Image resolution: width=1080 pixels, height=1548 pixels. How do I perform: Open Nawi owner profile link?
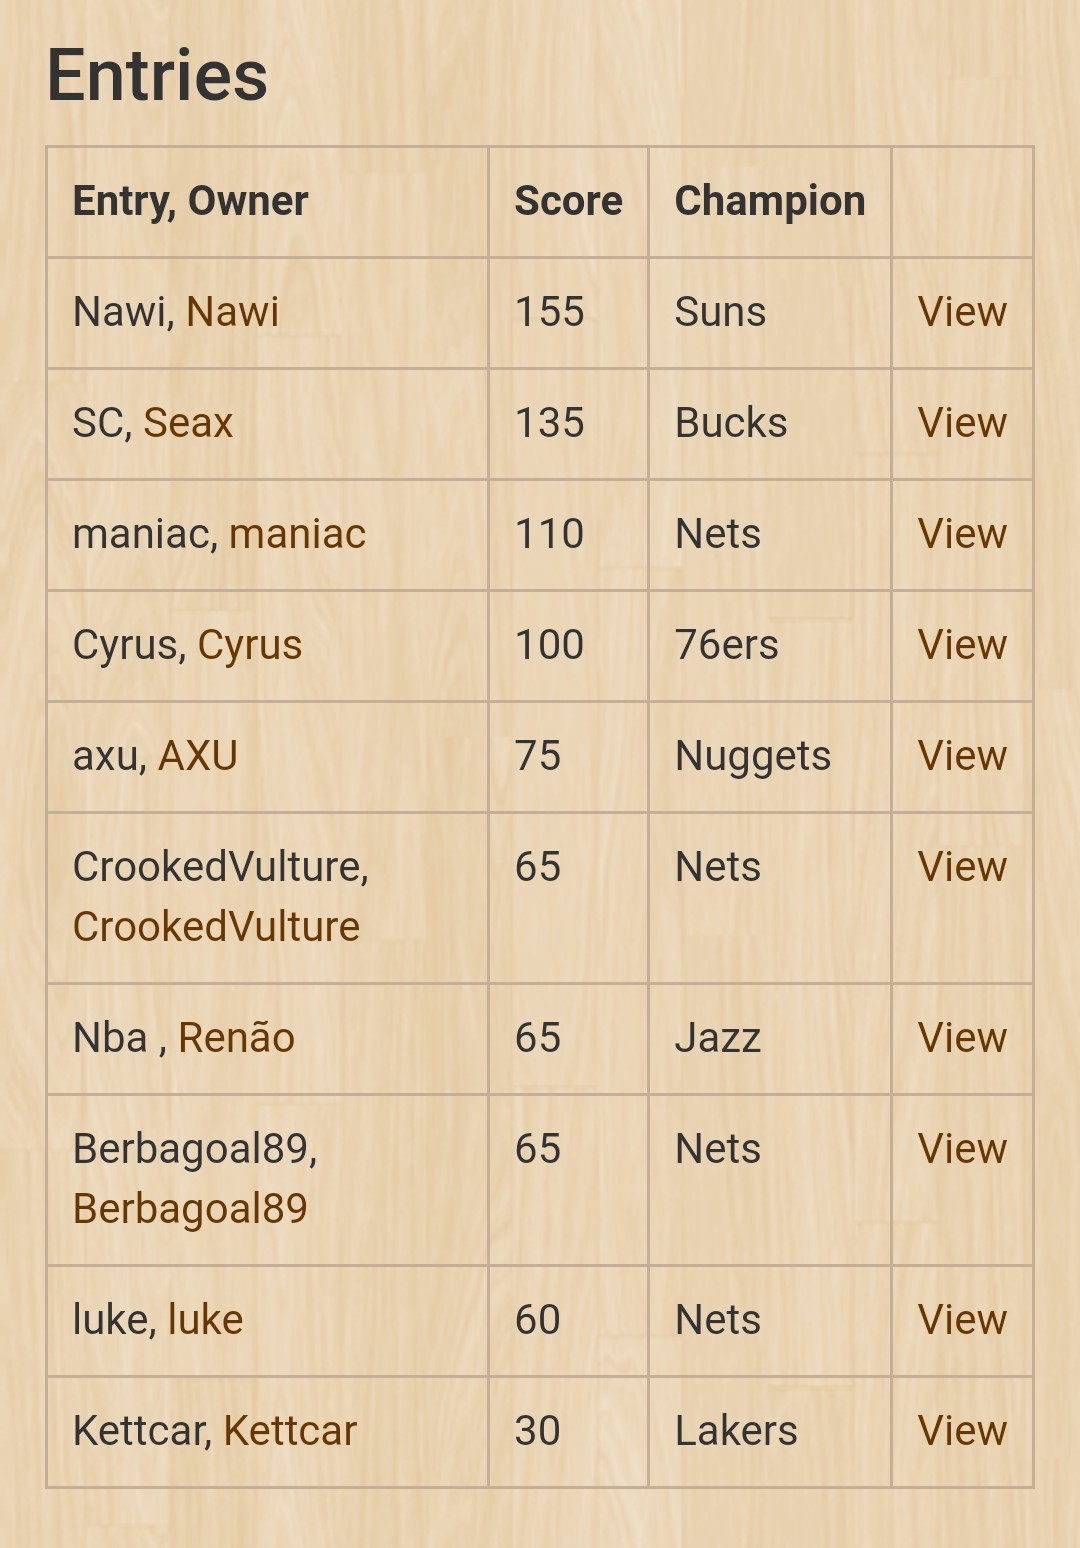232,312
